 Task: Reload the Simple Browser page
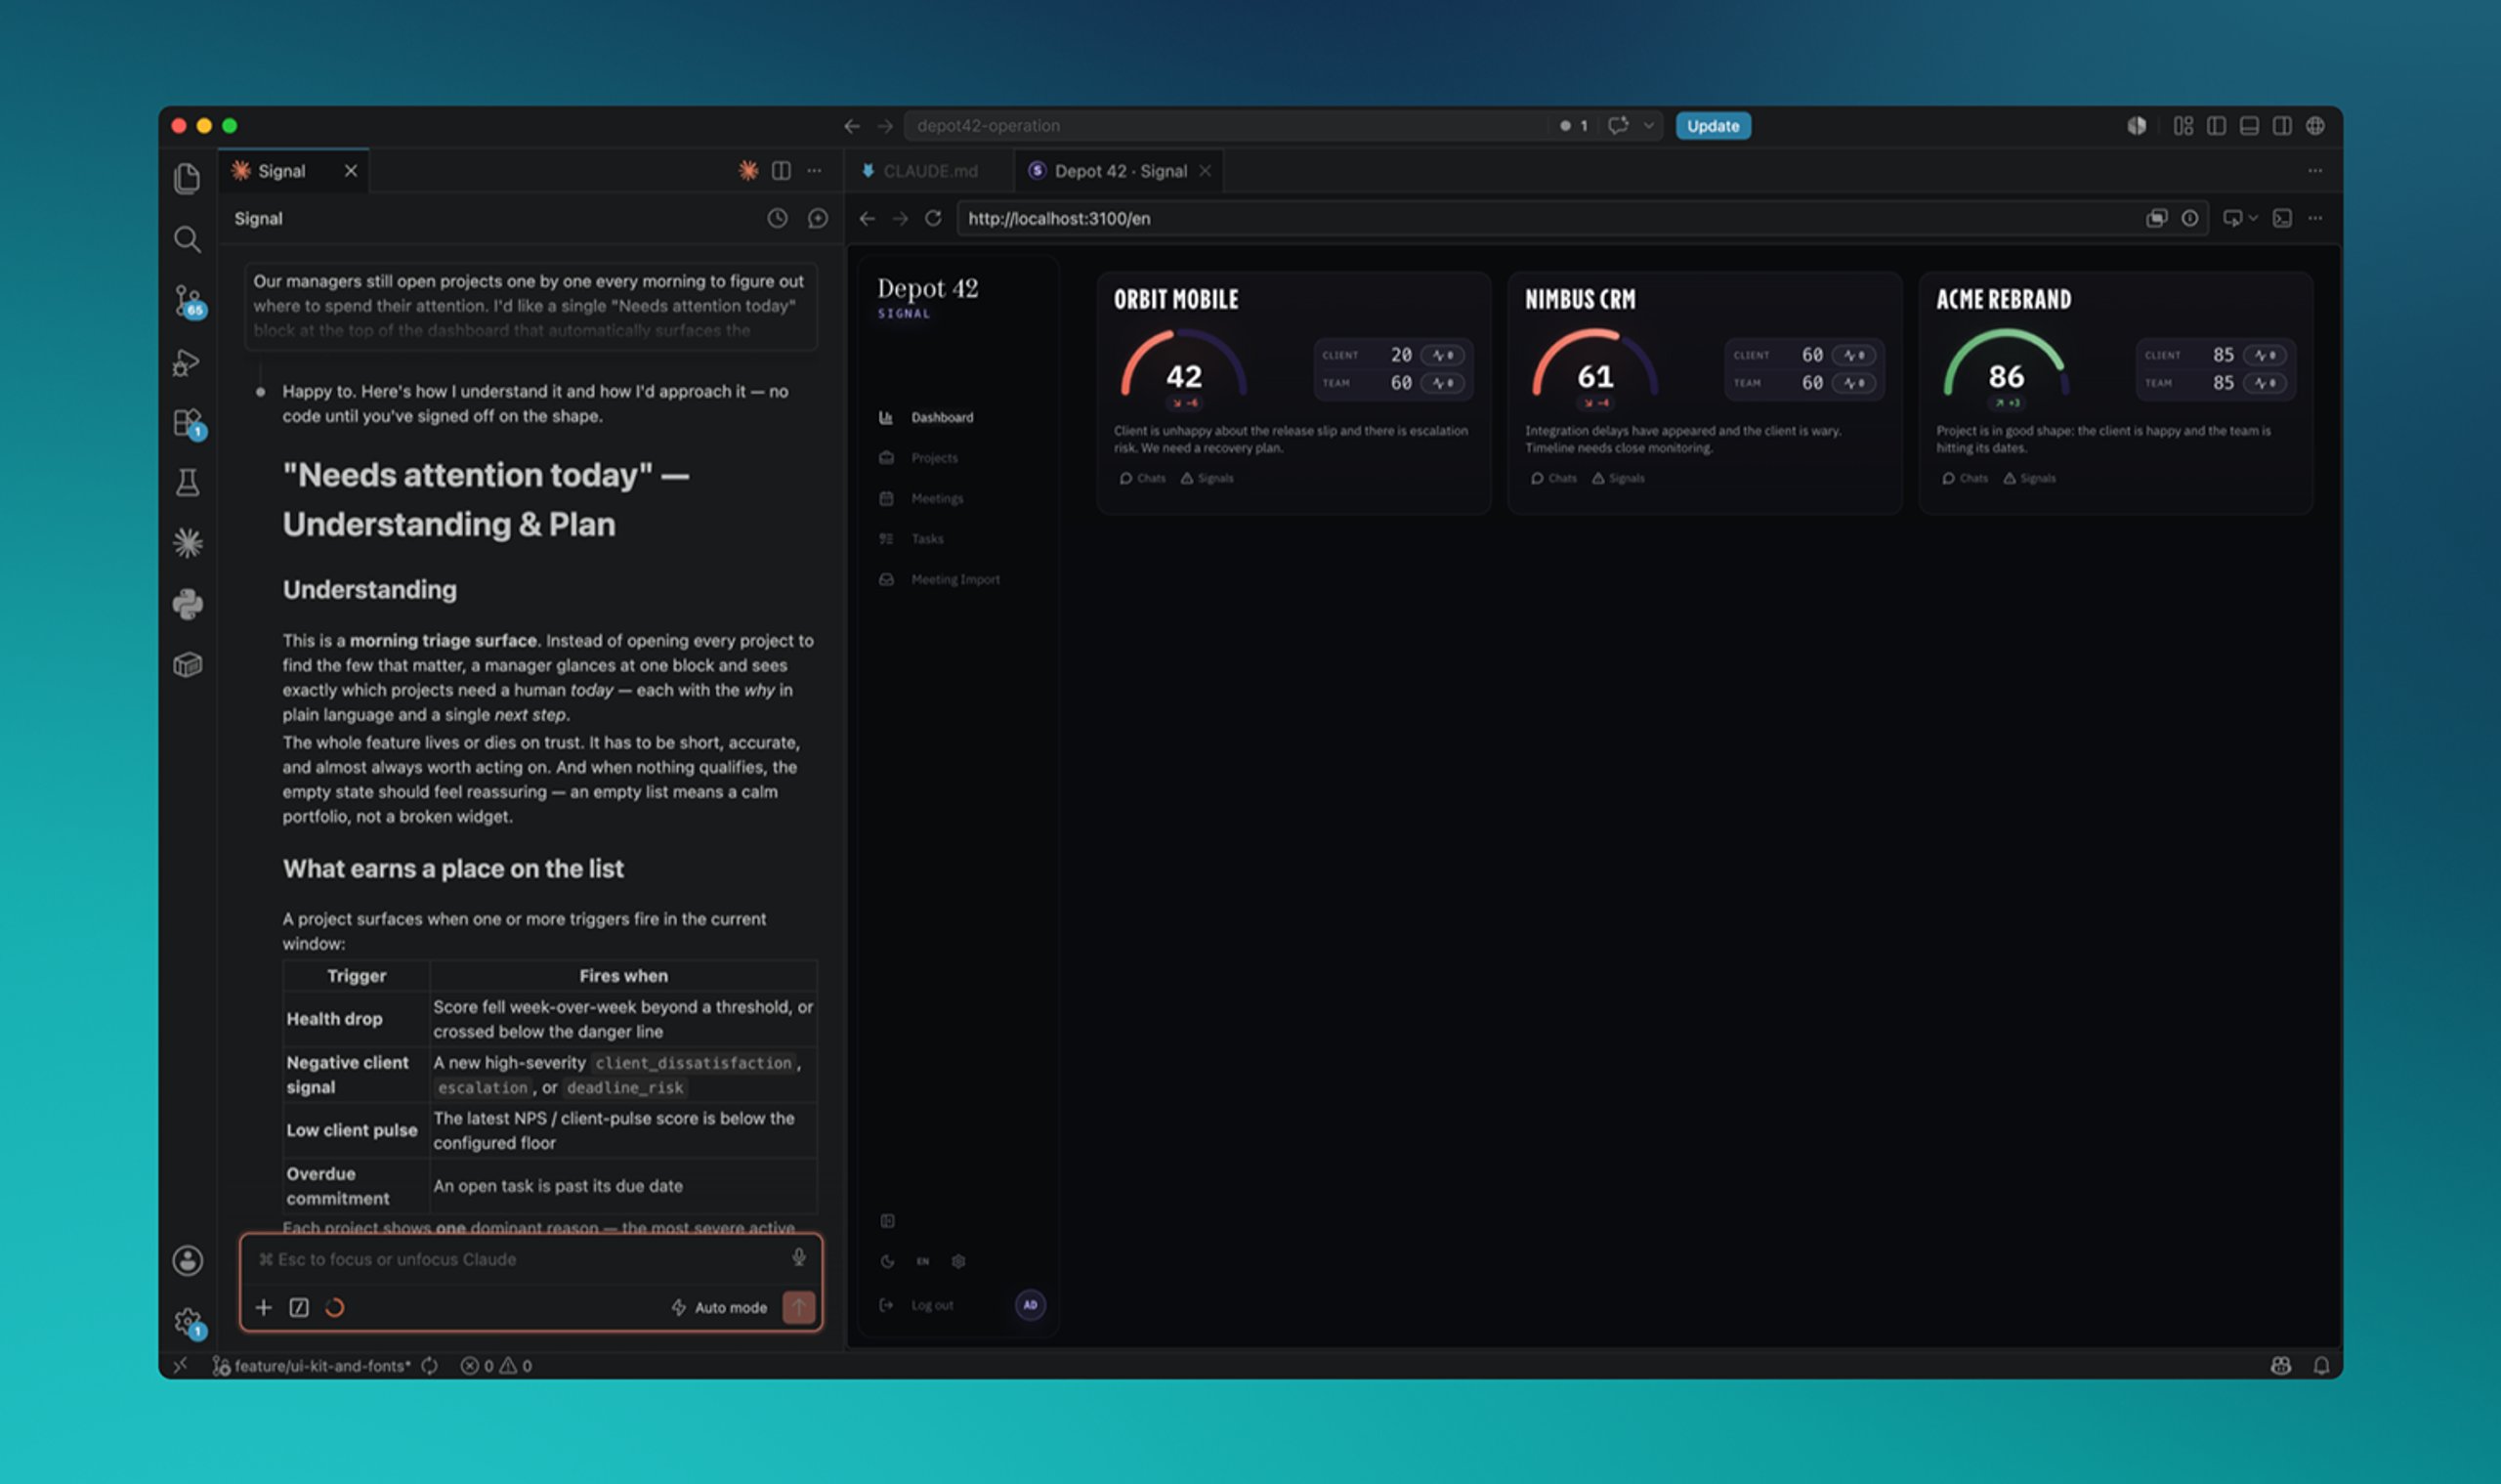pos(933,218)
